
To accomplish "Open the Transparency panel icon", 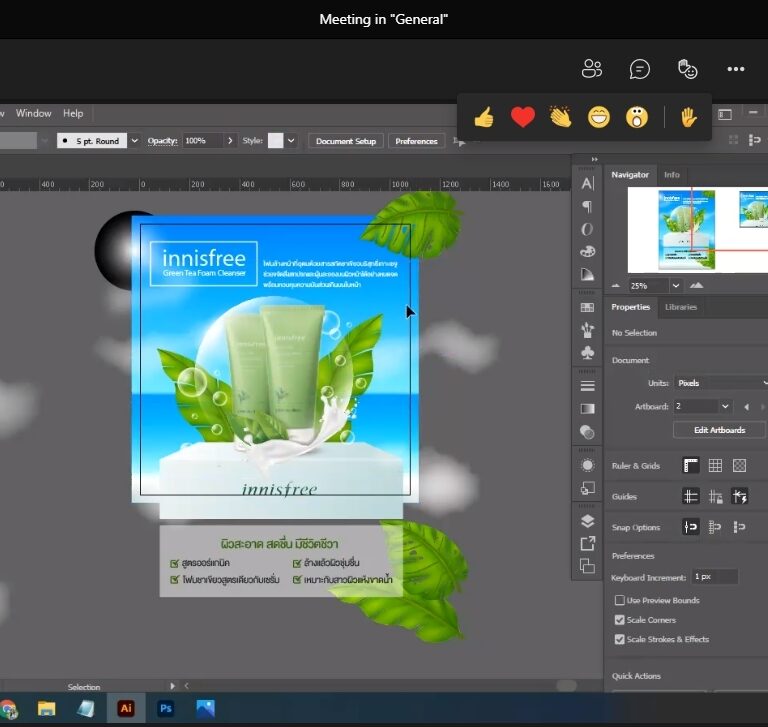I will click(x=587, y=432).
